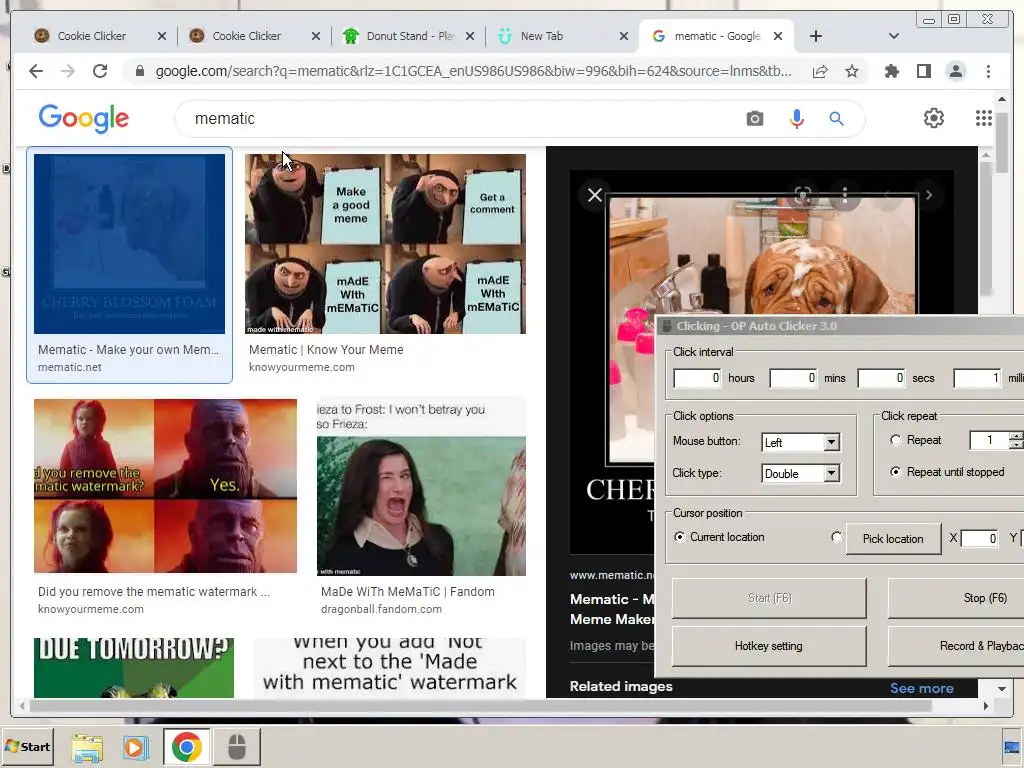Select the OP Auto Clicker taskbar icon

pos(237,747)
